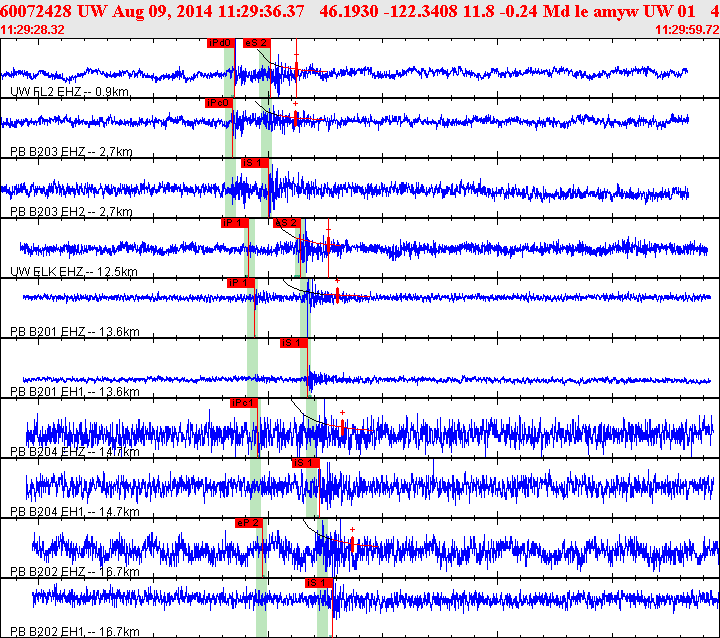This screenshot has width=720, height=638.
Task: Select the eS 2 pick on UW ELK EHZ
Action: point(286,223)
